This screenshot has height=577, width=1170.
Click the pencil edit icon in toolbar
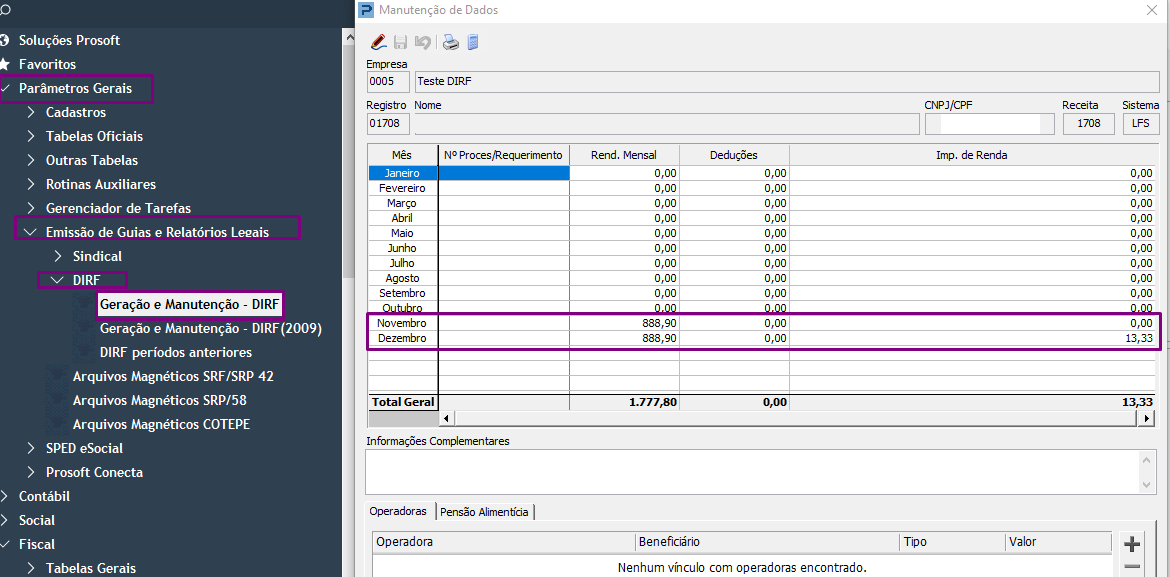click(x=379, y=42)
